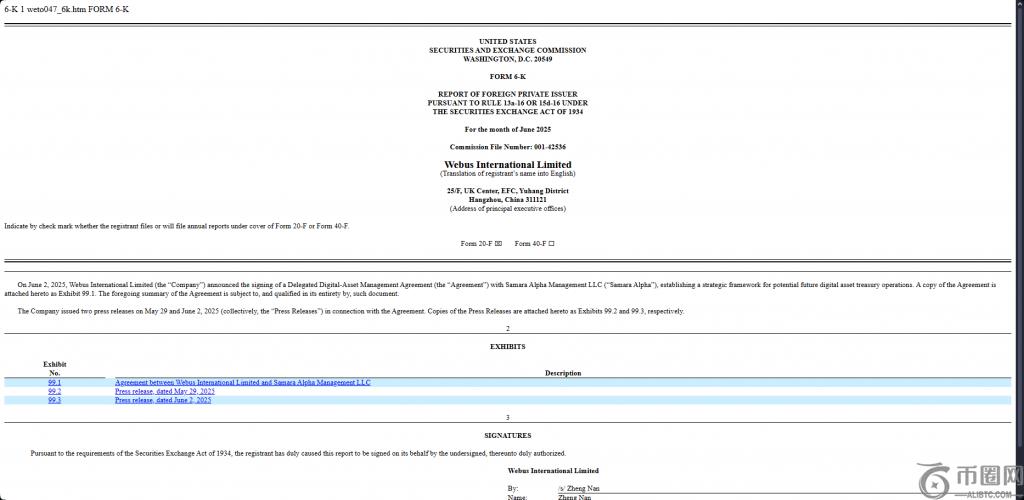The height and width of the screenshot is (500, 1024).
Task: Click 'SIGNATURES' section heading
Action: point(507,436)
